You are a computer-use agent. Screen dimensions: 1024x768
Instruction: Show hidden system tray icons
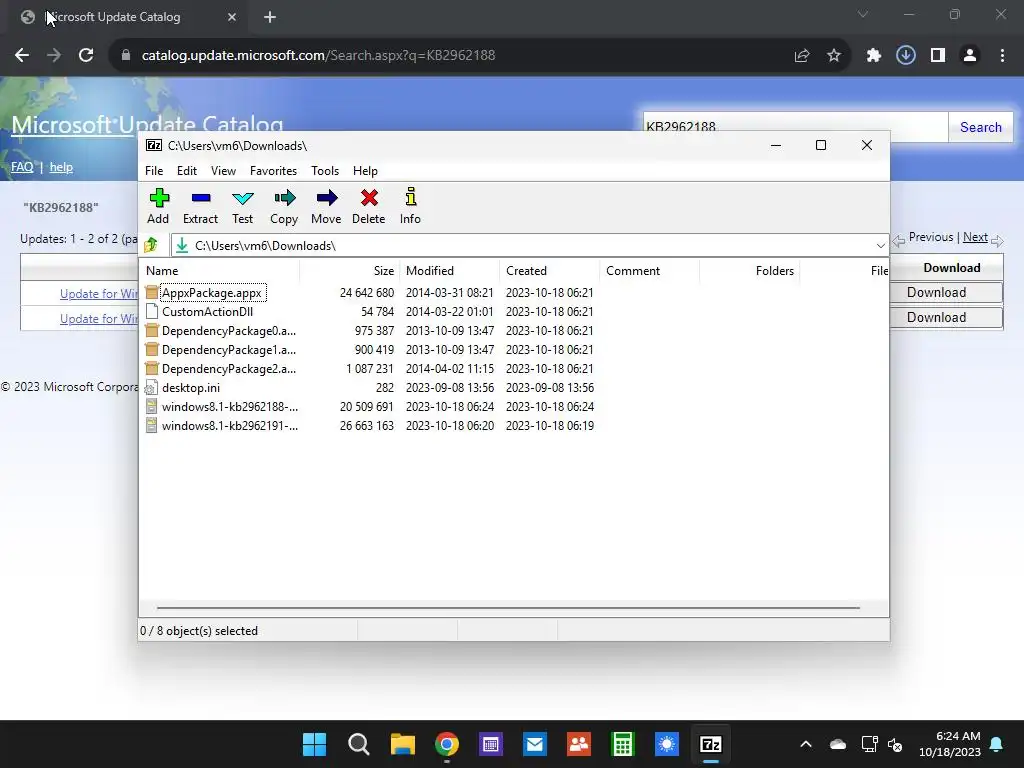806,744
